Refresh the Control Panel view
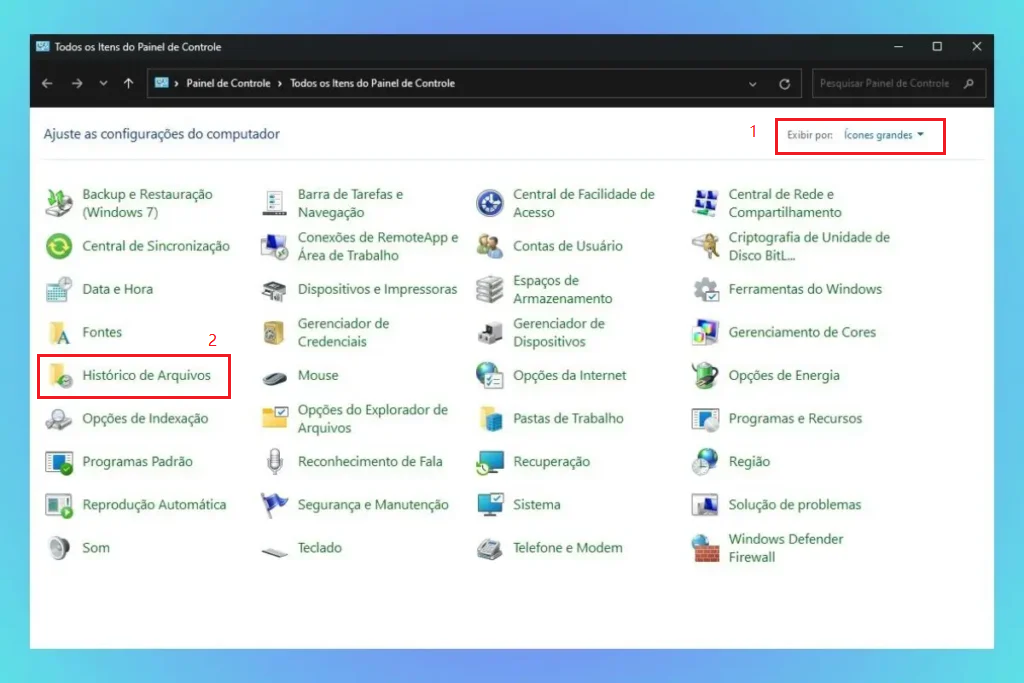Image resolution: width=1024 pixels, height=683 pixels. pos(784,84)
